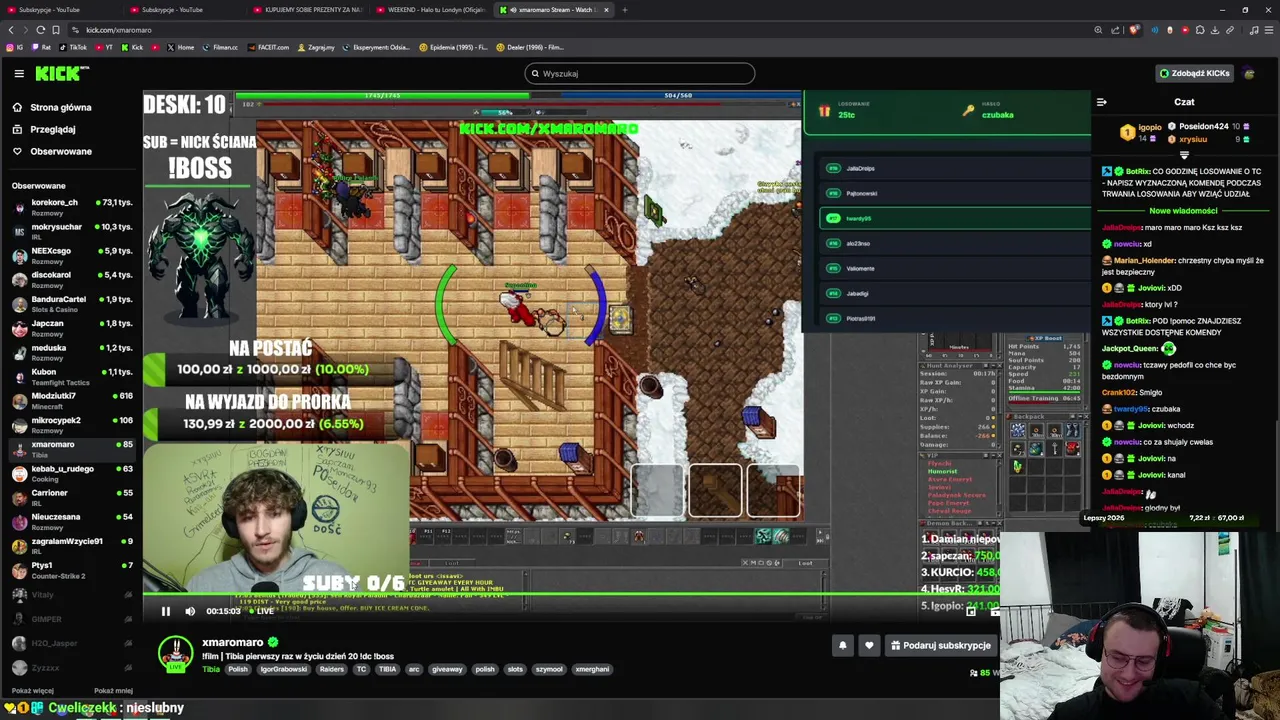1280x720 pixels.
Task: Open Japczan channel in the sidebar
Action: [x=72, y=328]
